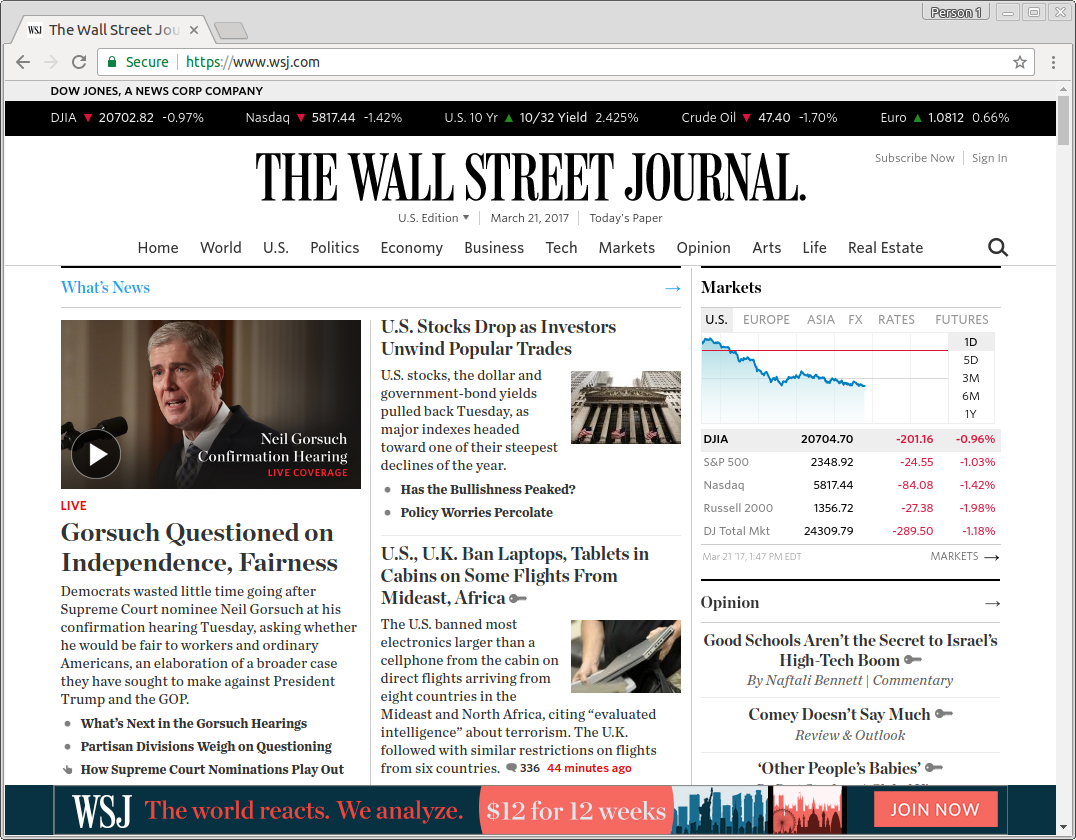
Task: Switch to the Europe markets tab
Action: tap(766, 319)
